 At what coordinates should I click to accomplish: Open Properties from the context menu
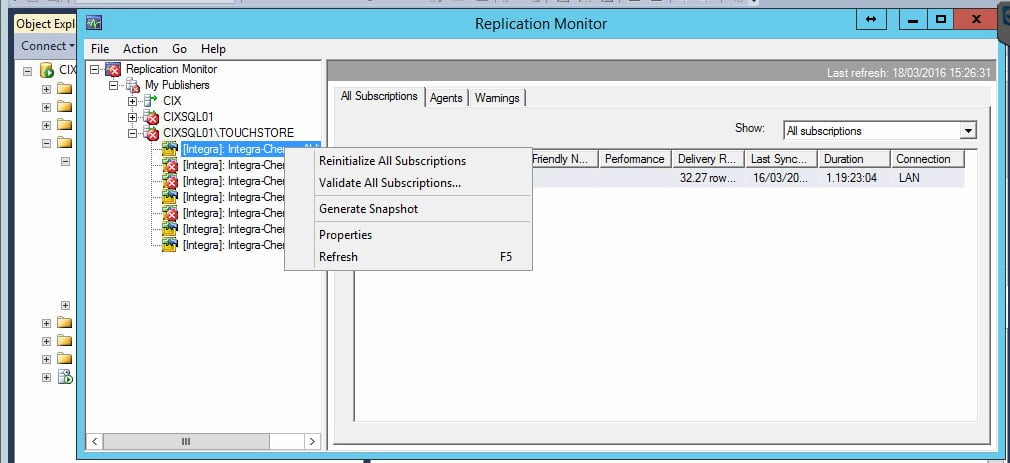(x=408, y=235)
